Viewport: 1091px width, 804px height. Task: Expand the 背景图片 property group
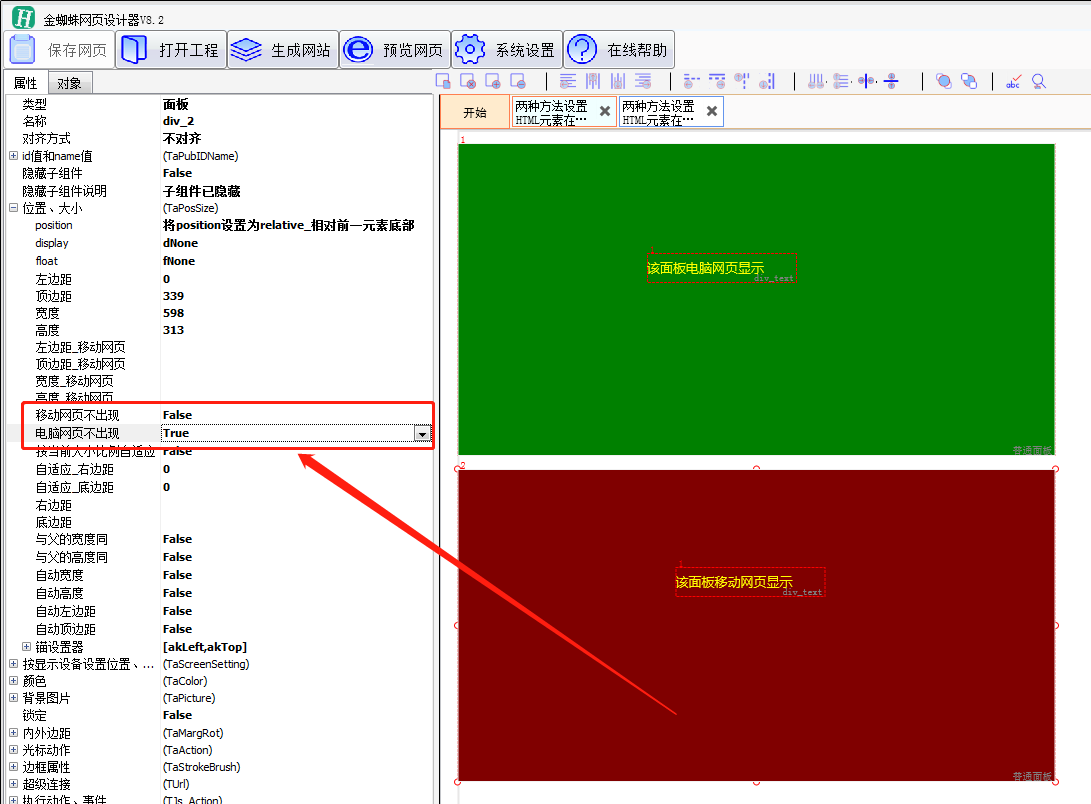(x=13, y=698)
